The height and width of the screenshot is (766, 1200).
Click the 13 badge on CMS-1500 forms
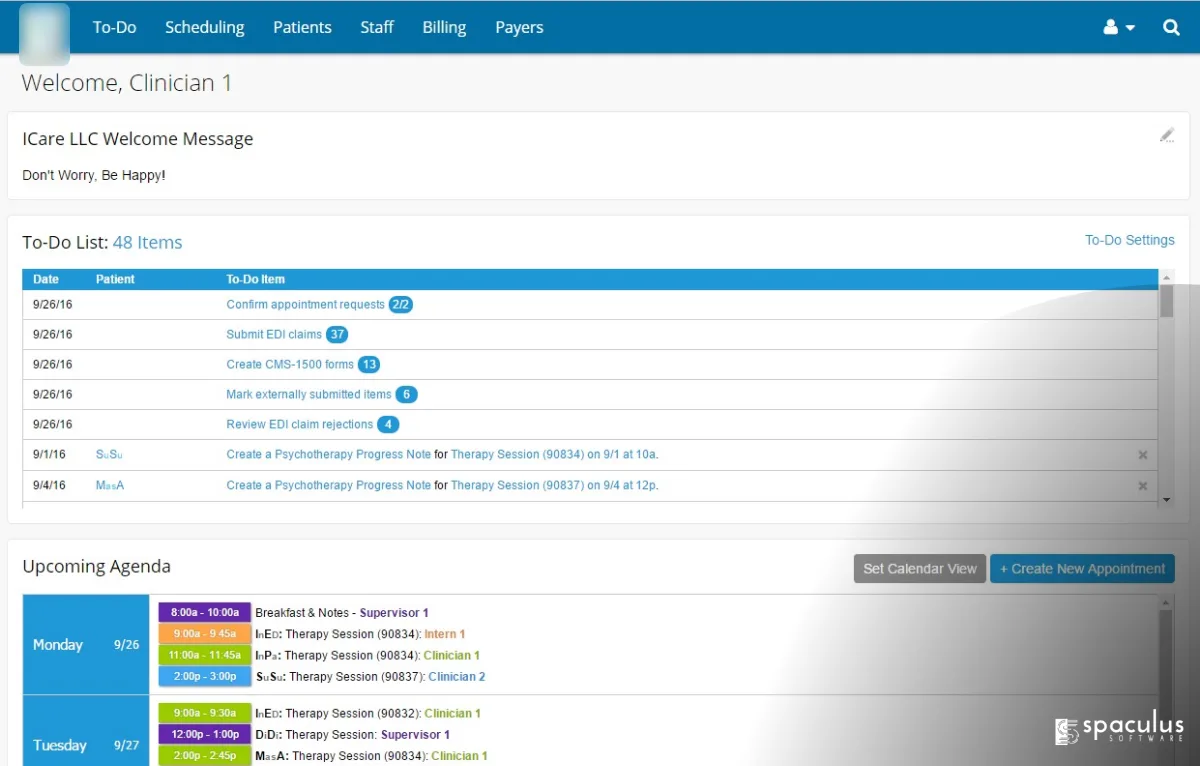point(369,364)
